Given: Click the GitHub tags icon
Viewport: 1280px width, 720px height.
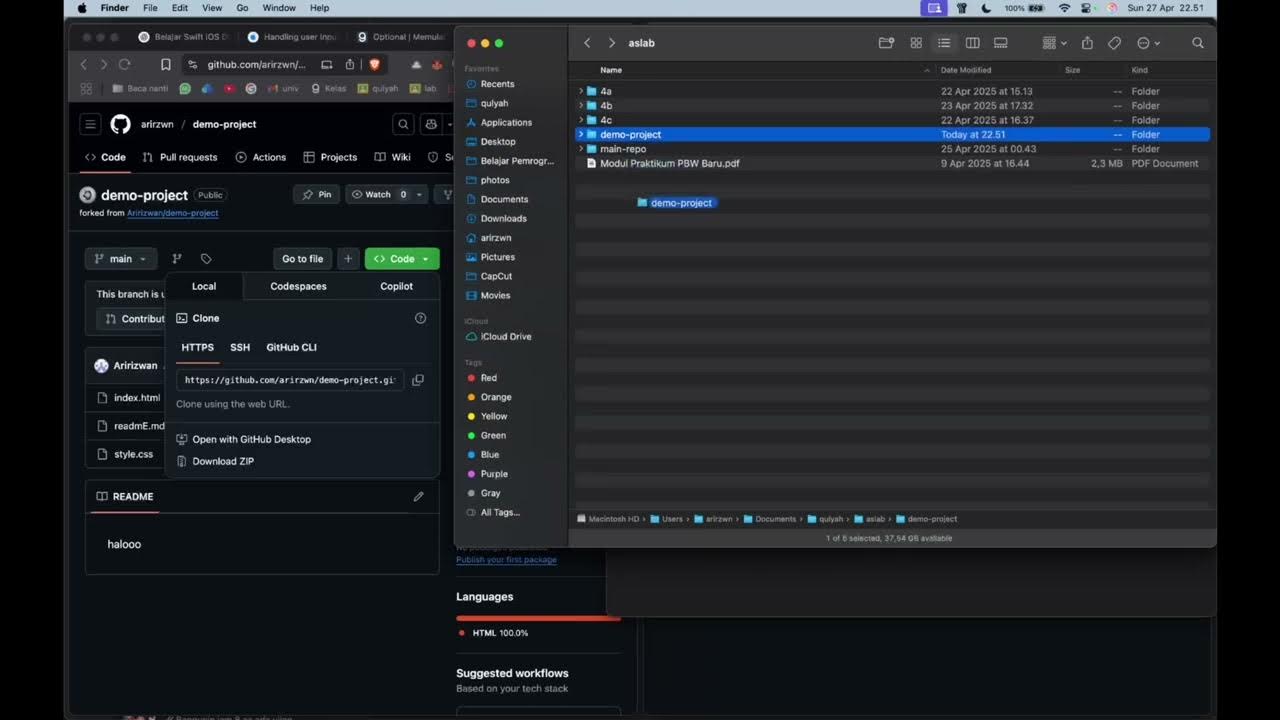Looking at the screenshot, I should [206, 259].
